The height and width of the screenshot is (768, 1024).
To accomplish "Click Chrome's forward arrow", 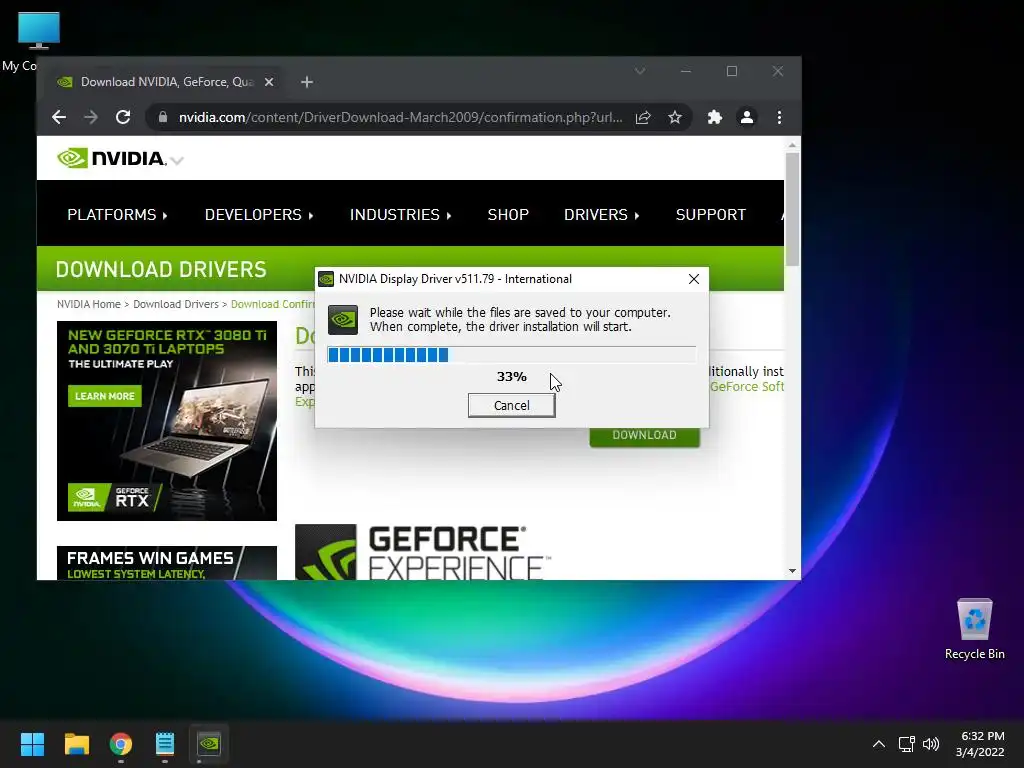I will click(91, 117).
